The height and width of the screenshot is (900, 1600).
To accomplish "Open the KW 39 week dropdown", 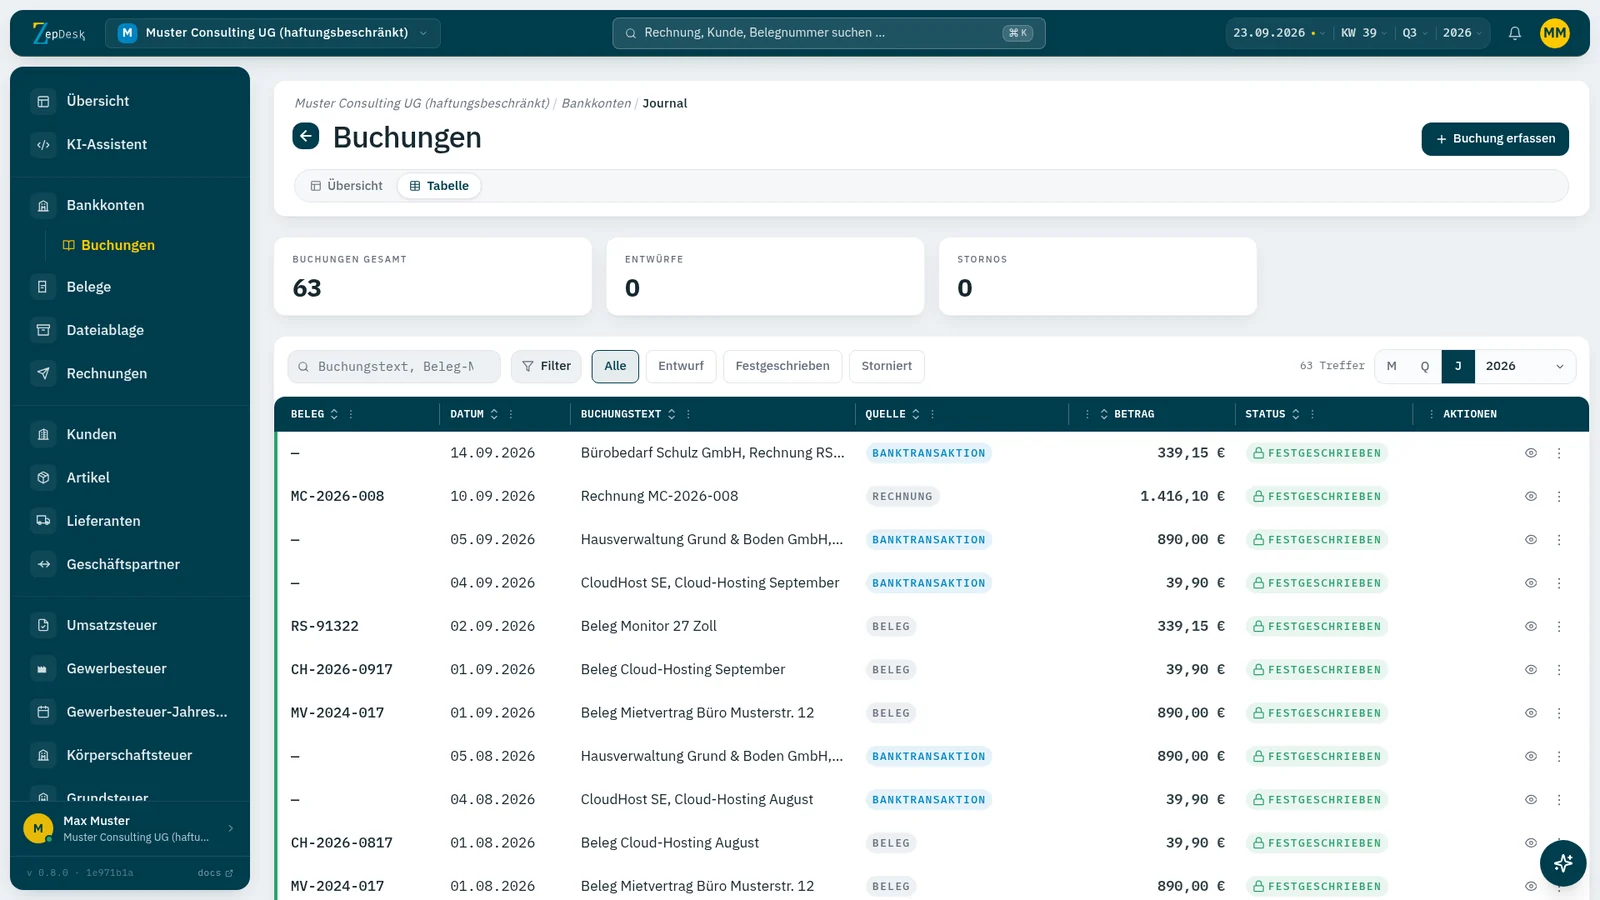I will point(1364,33).
